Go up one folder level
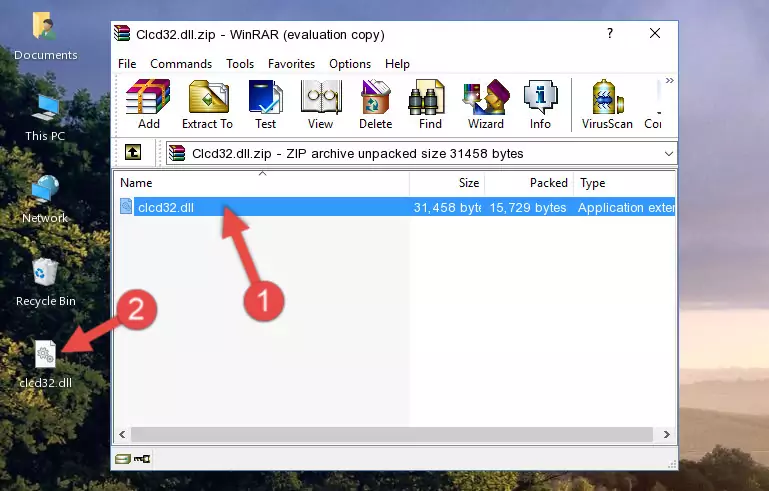Screen dimensions: 769x491 (x=133, y=153)
